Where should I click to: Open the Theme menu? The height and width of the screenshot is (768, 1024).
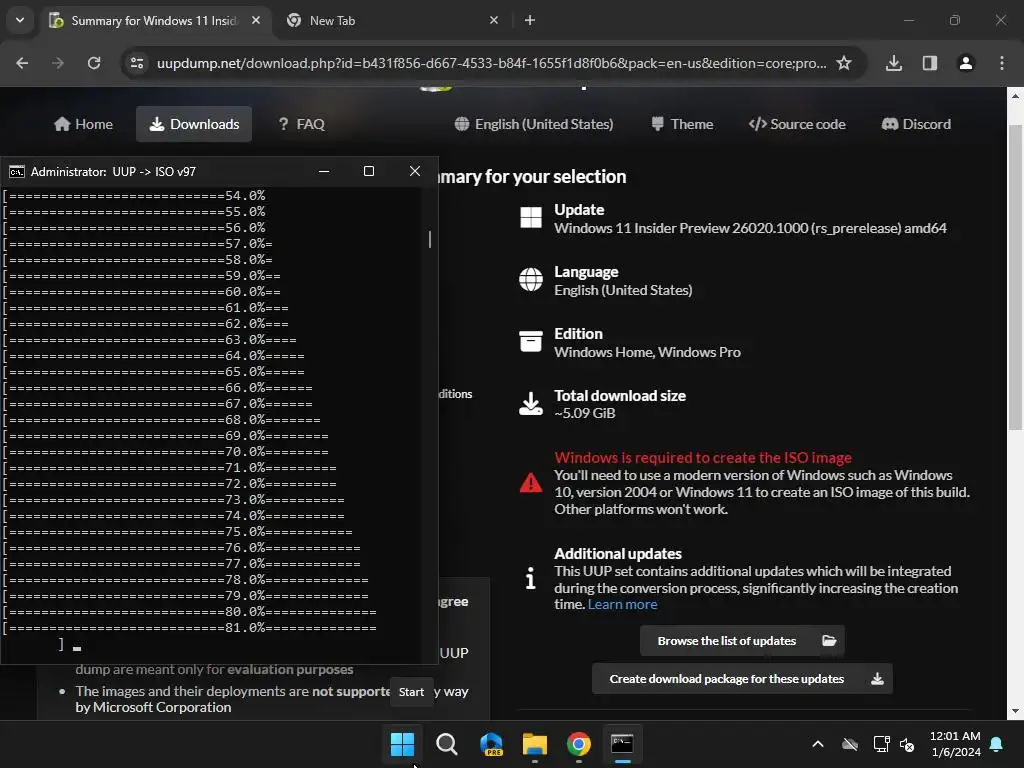(x=682, y=124)
